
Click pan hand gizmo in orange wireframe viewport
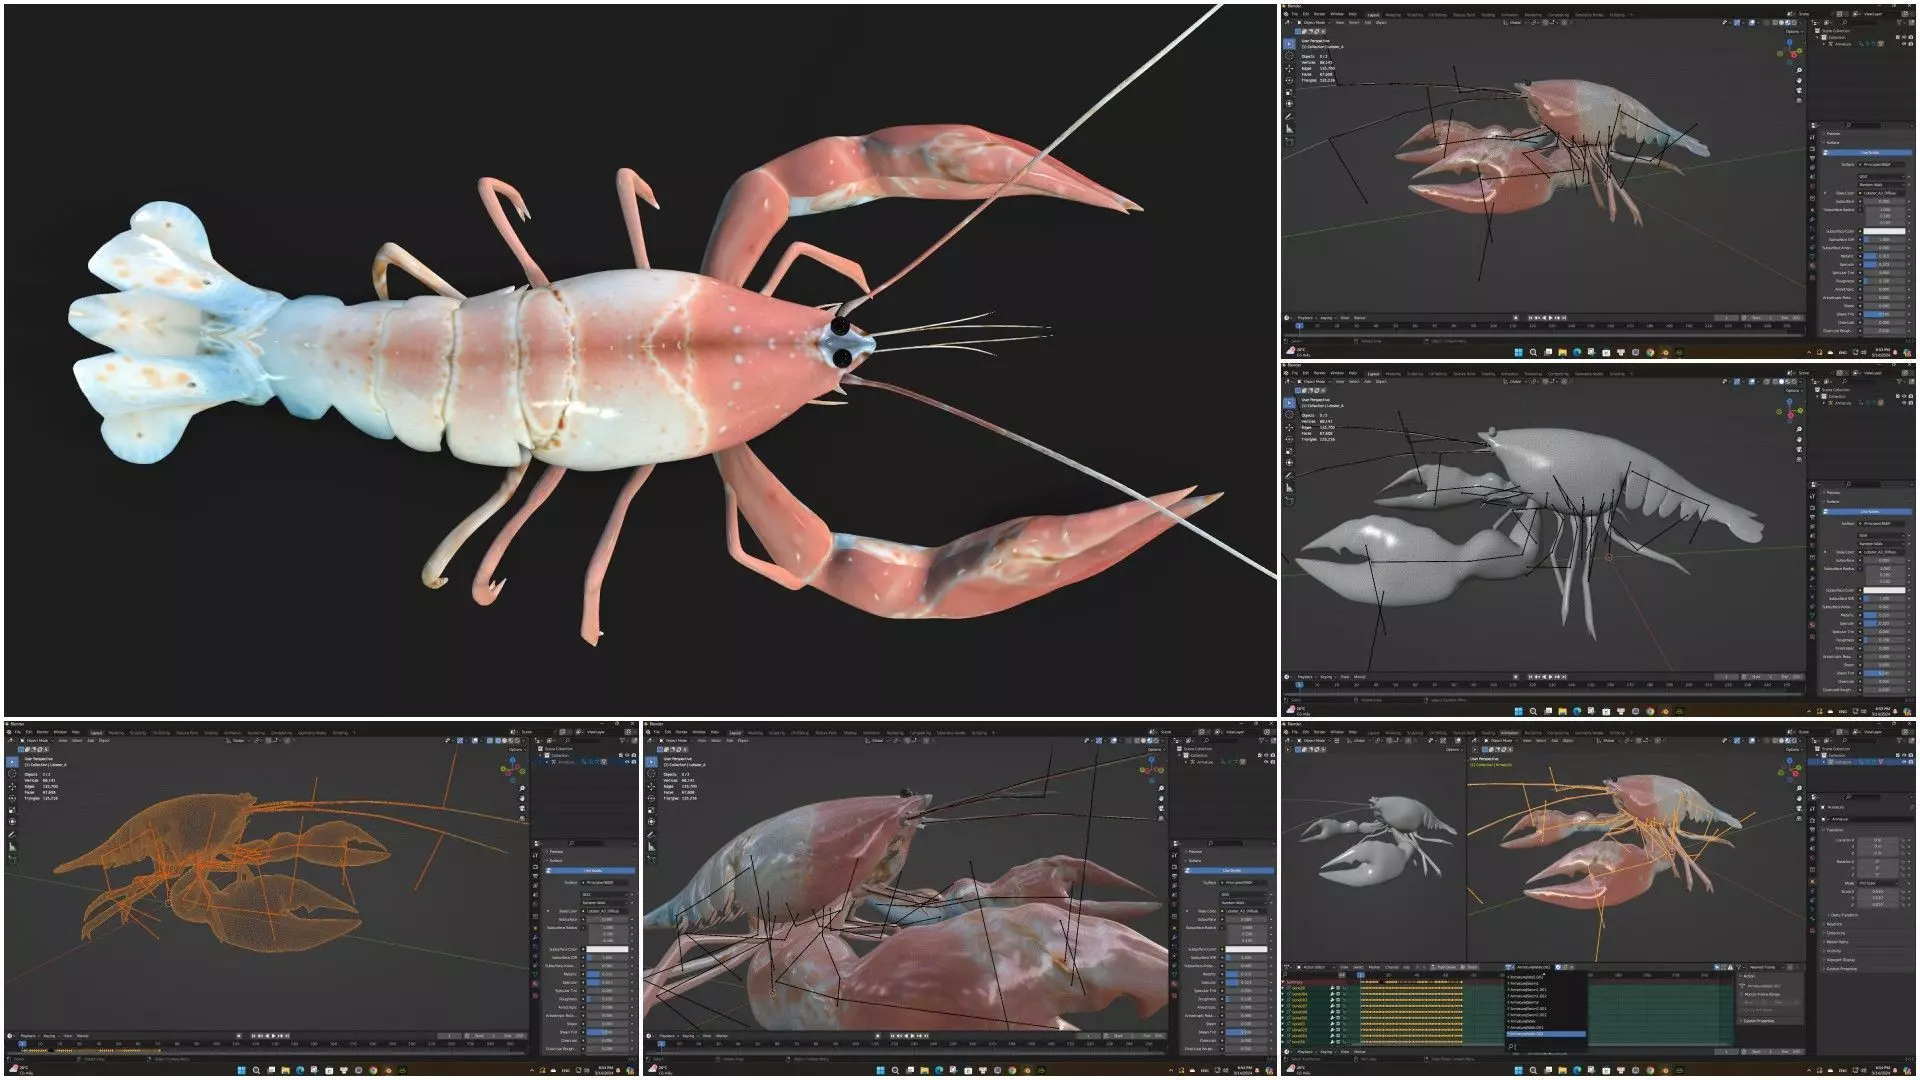(x=522, y=798)
